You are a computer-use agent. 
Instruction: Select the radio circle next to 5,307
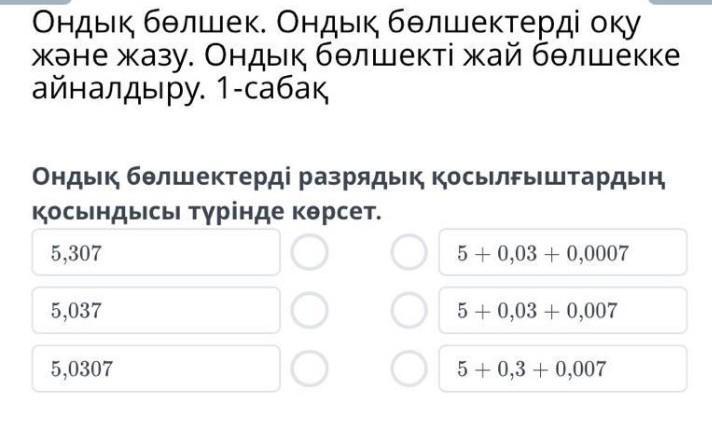(x=310, y=253)
